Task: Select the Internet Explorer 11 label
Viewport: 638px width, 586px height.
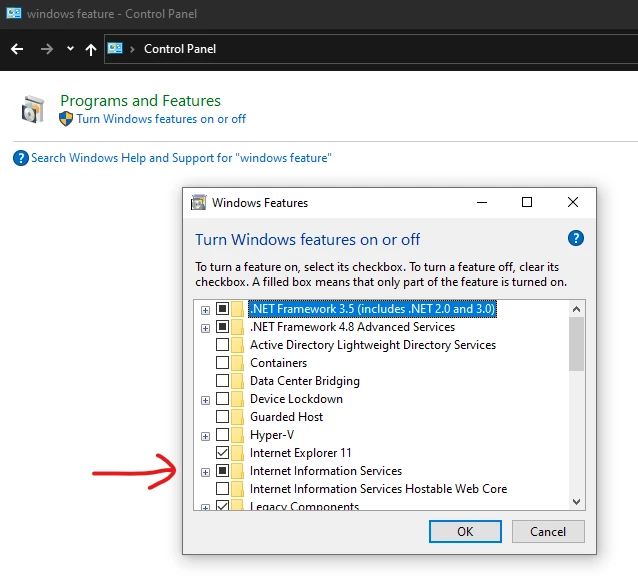Action: click(300, 453)
